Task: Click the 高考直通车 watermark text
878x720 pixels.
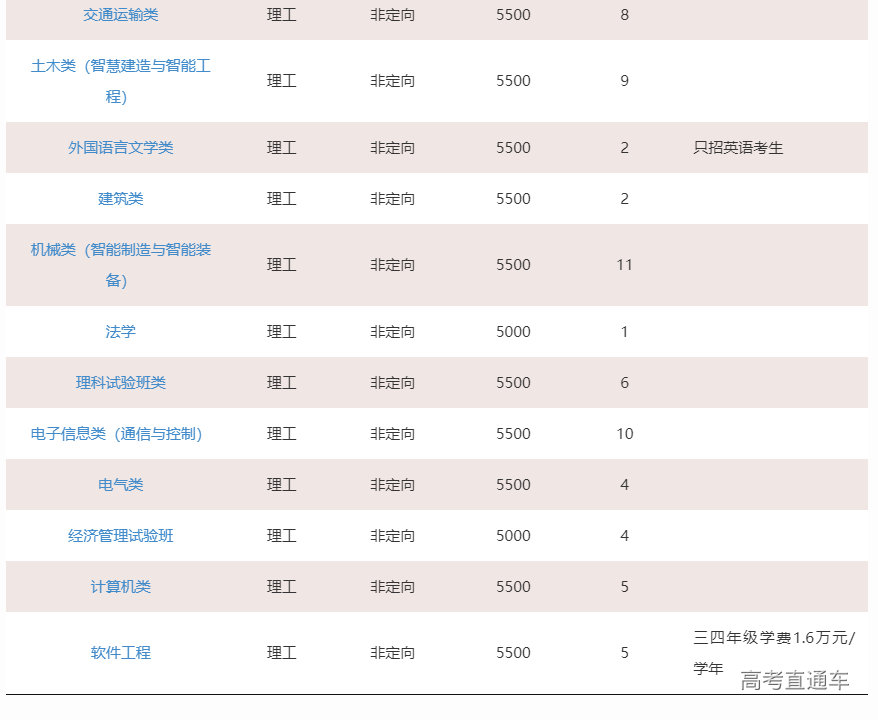Action: (x=794, y=681)
